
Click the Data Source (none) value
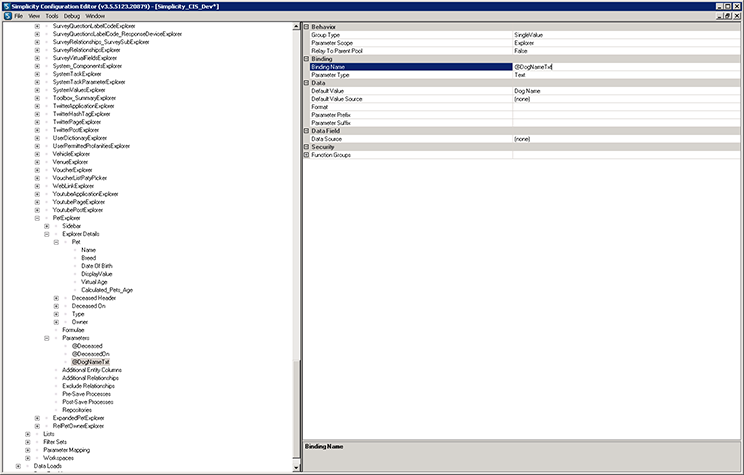tap(626, 139)
